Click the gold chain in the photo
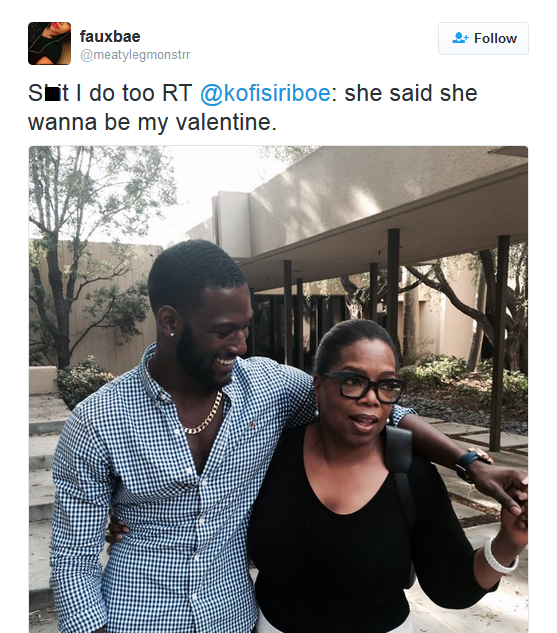The width and height of the screenshot is (557, 633). (205, 417)
